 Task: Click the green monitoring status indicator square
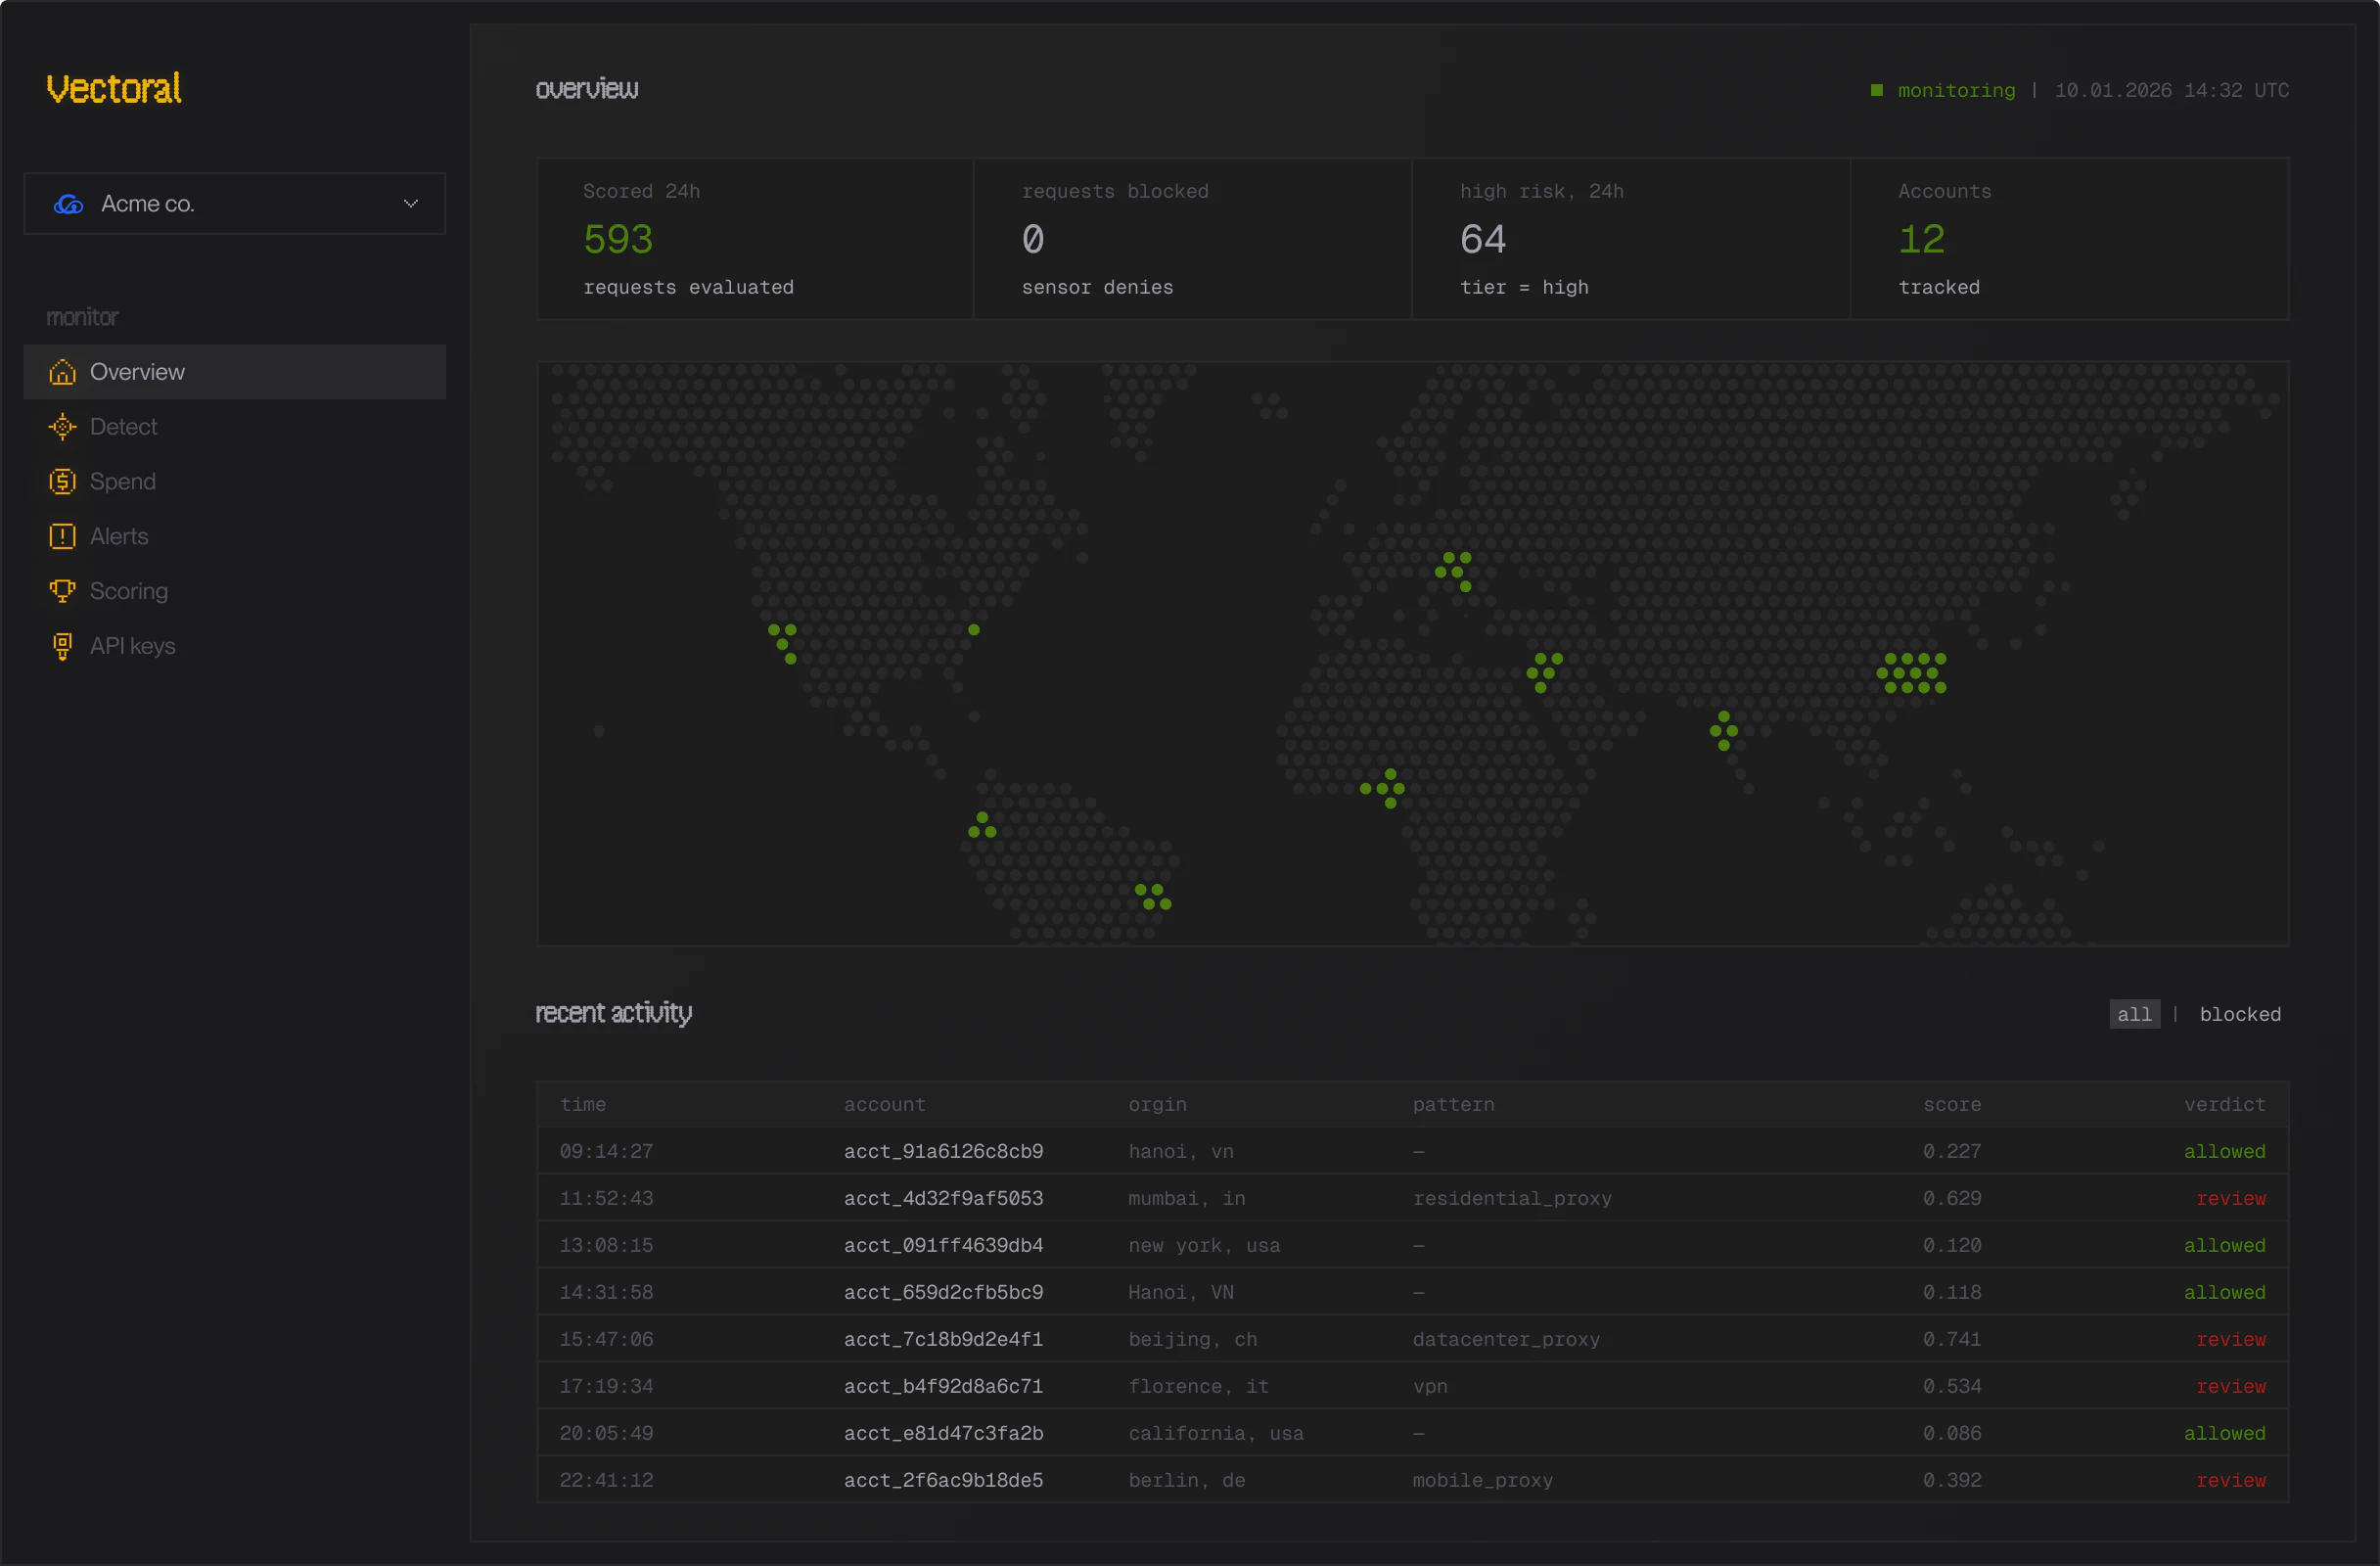[1877, 90]
